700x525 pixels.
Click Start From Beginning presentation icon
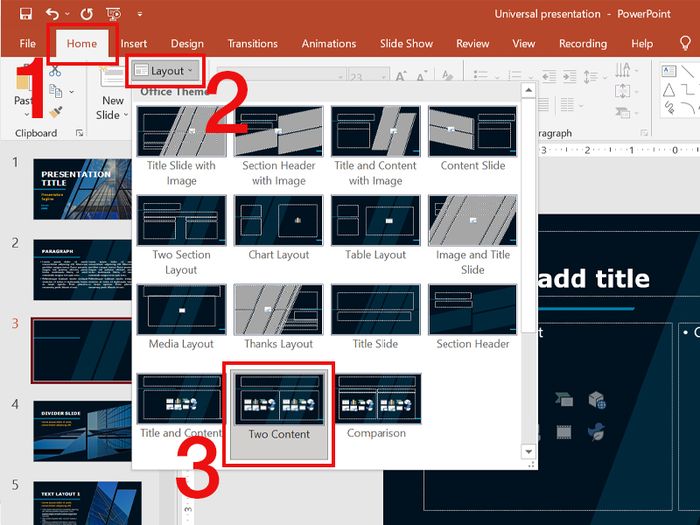(113, 14)
